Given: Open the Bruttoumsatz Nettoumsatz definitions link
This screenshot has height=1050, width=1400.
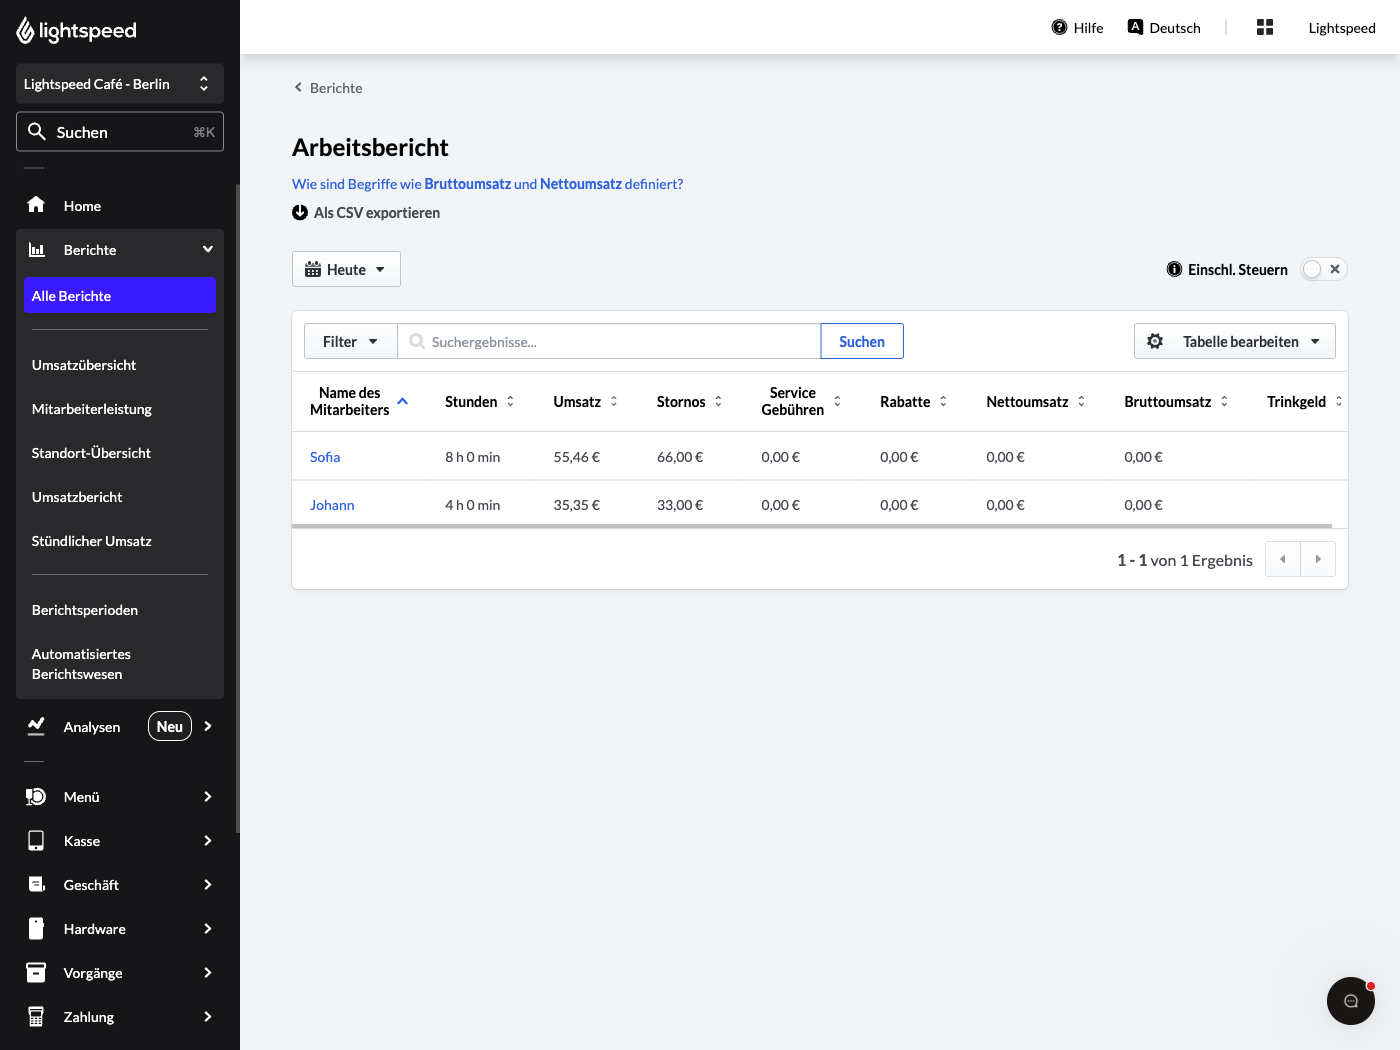Looking at the screenshot, I should [488, 184].
